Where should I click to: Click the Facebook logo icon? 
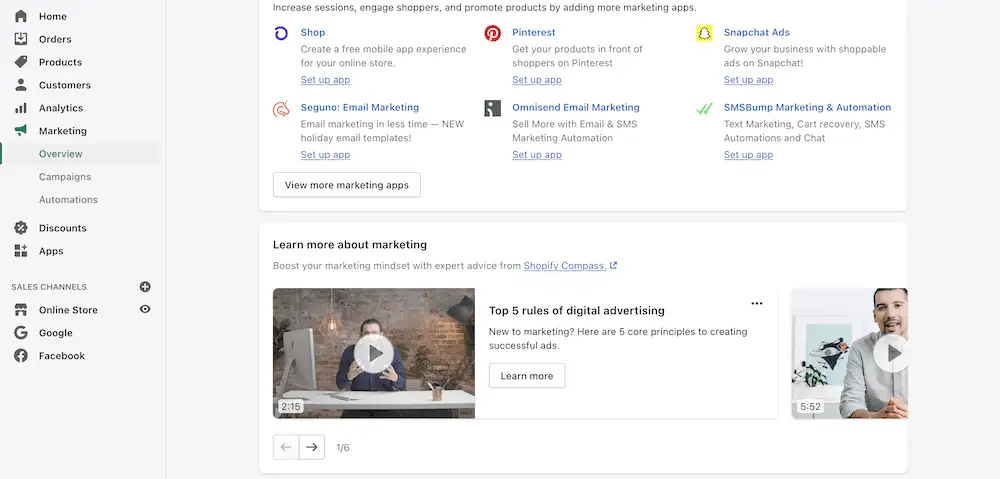21,356
